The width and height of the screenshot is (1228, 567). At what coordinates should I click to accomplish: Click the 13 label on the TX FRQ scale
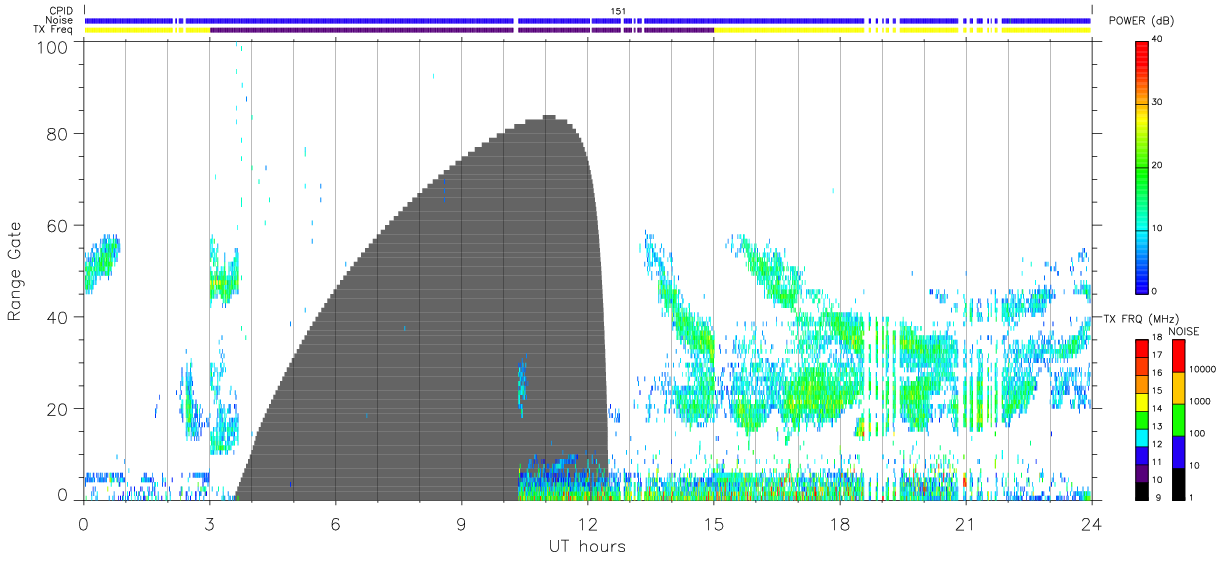pos(1157,427)
